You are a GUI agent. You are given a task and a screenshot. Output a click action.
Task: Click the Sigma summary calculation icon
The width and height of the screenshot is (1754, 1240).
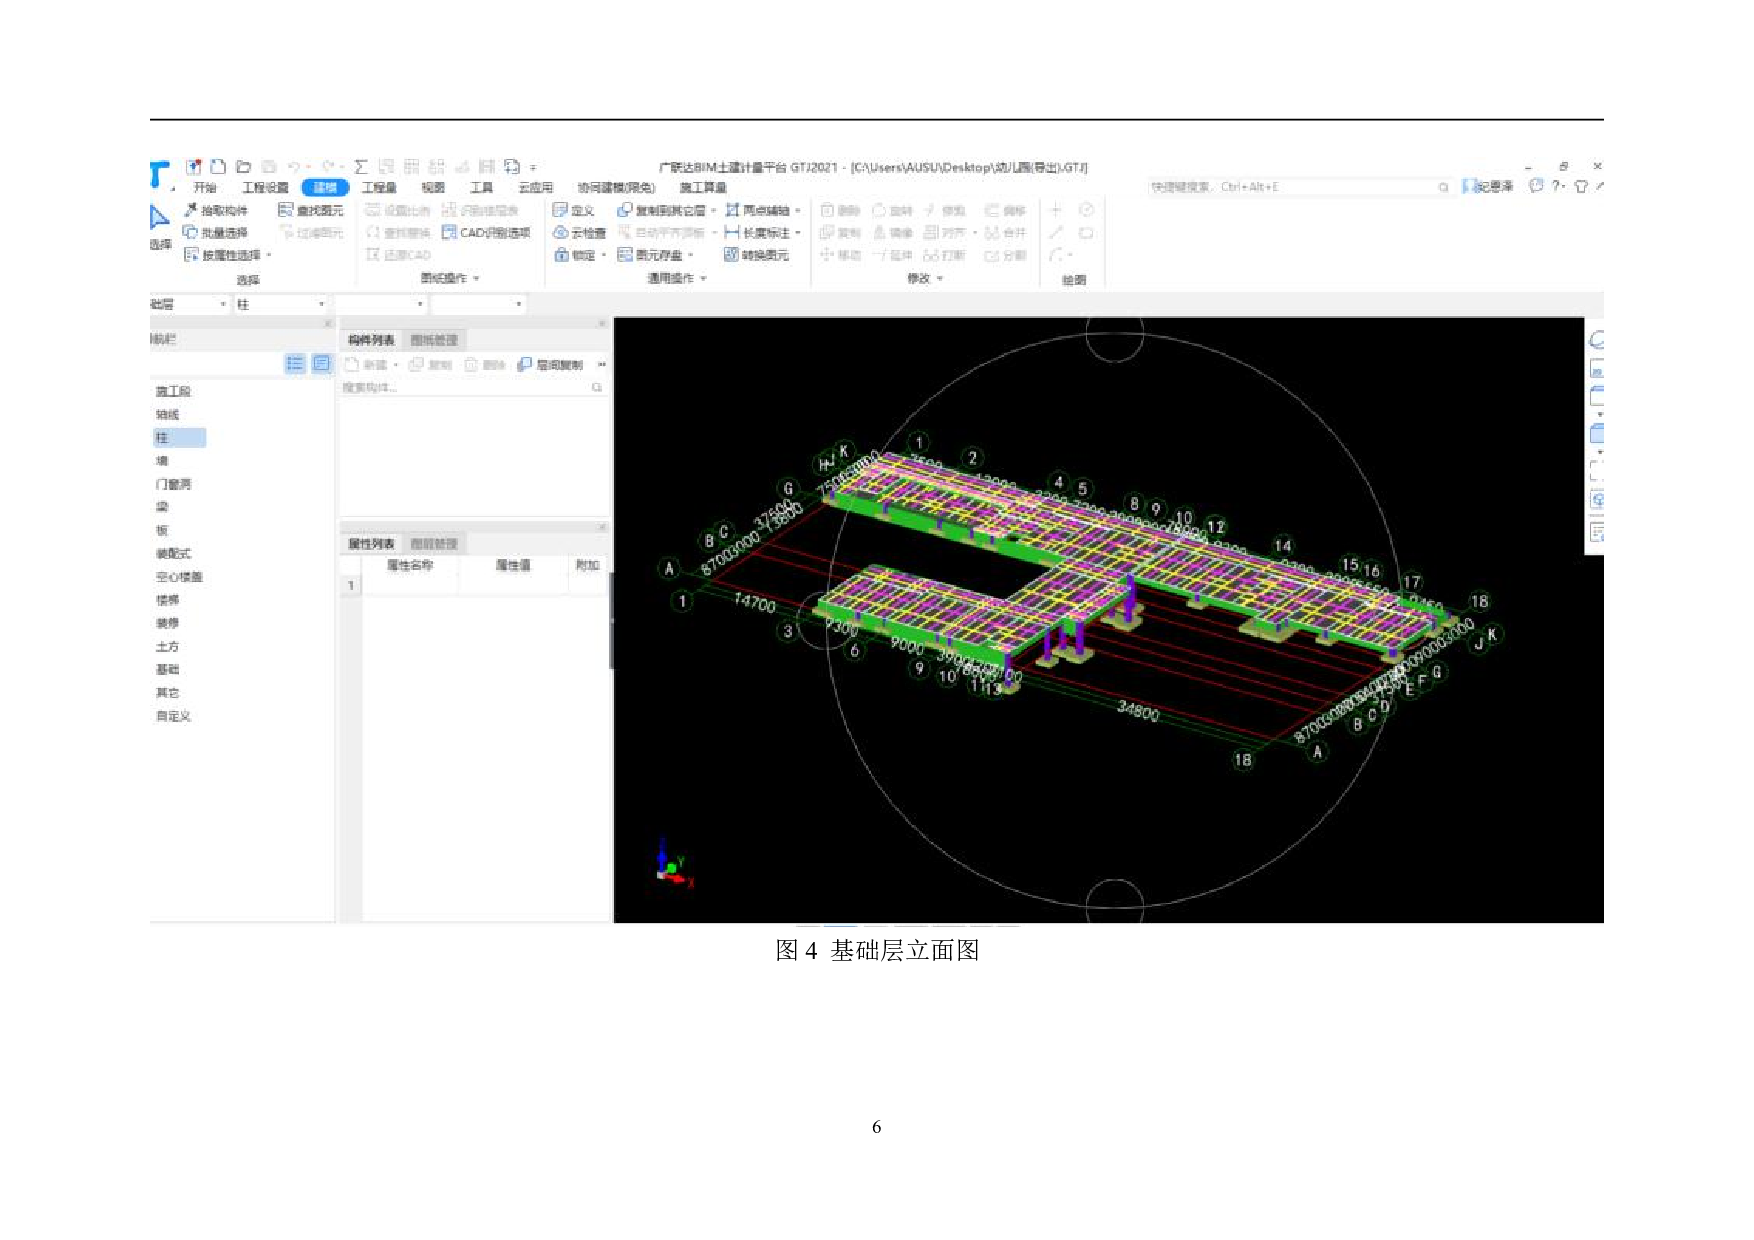coord(361,167)
